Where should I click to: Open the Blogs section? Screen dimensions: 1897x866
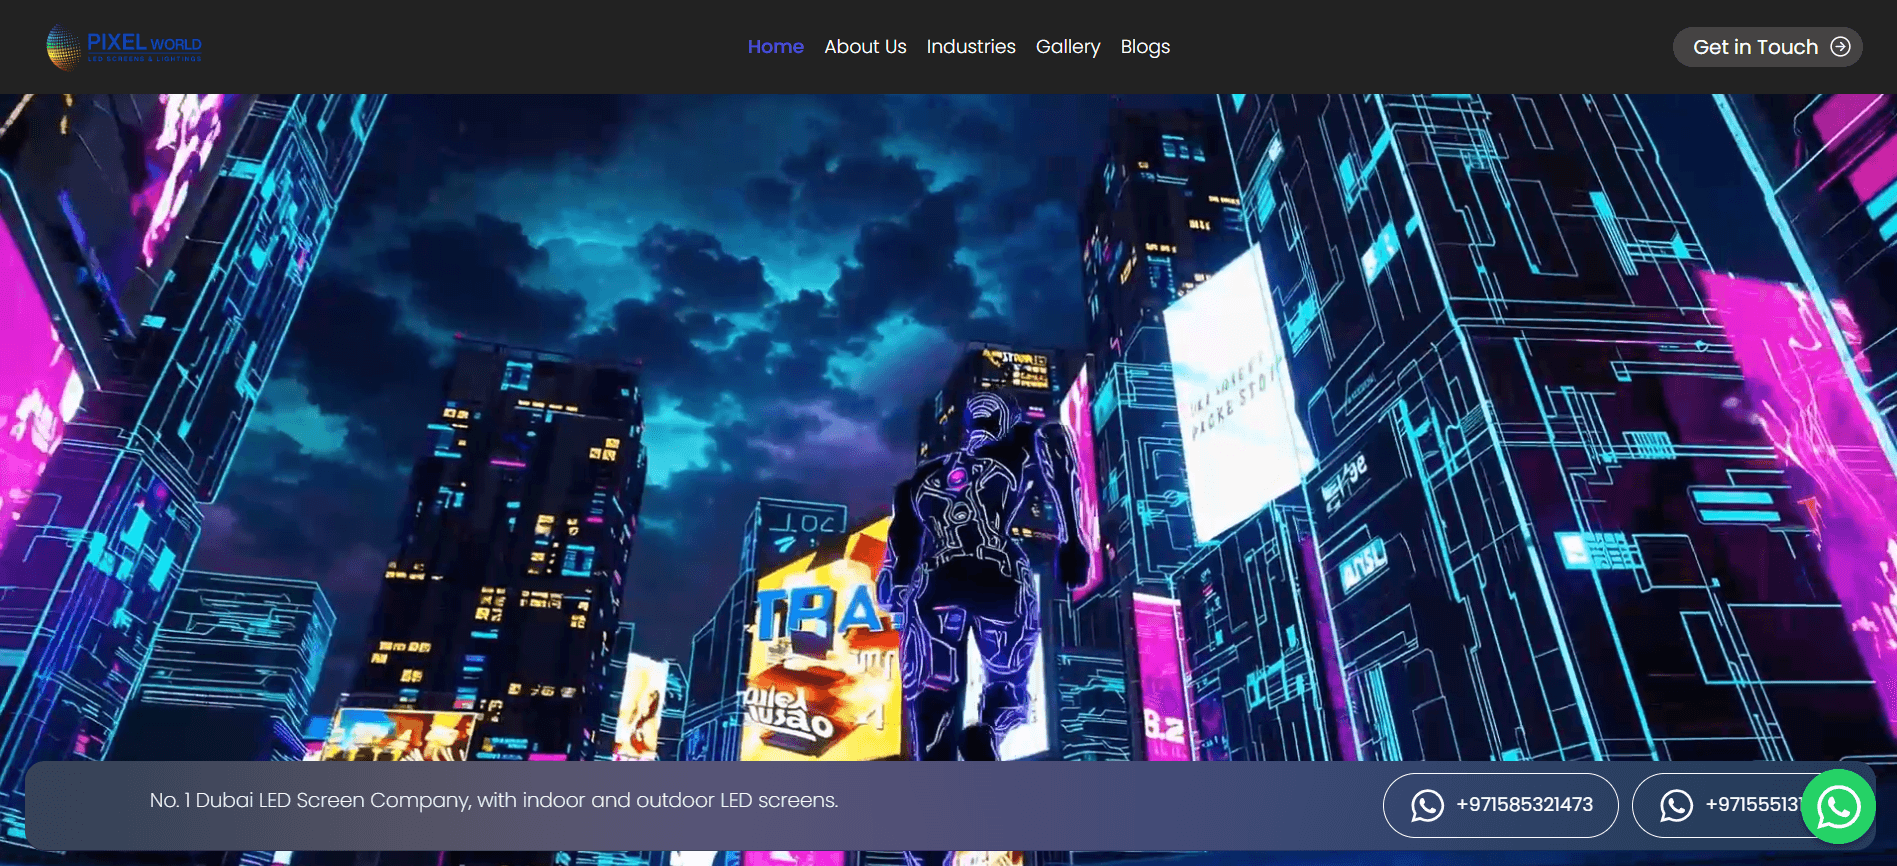point(1144,47)
